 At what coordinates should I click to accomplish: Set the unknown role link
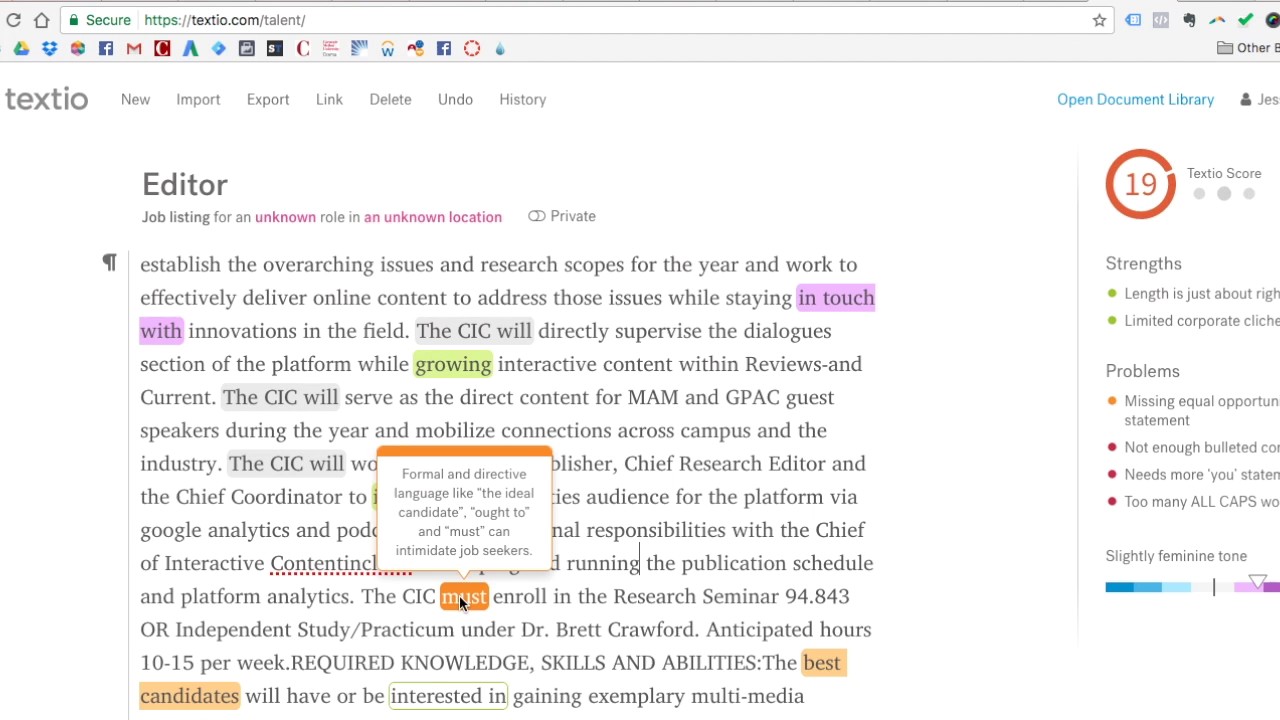click(x=285, y=217)
